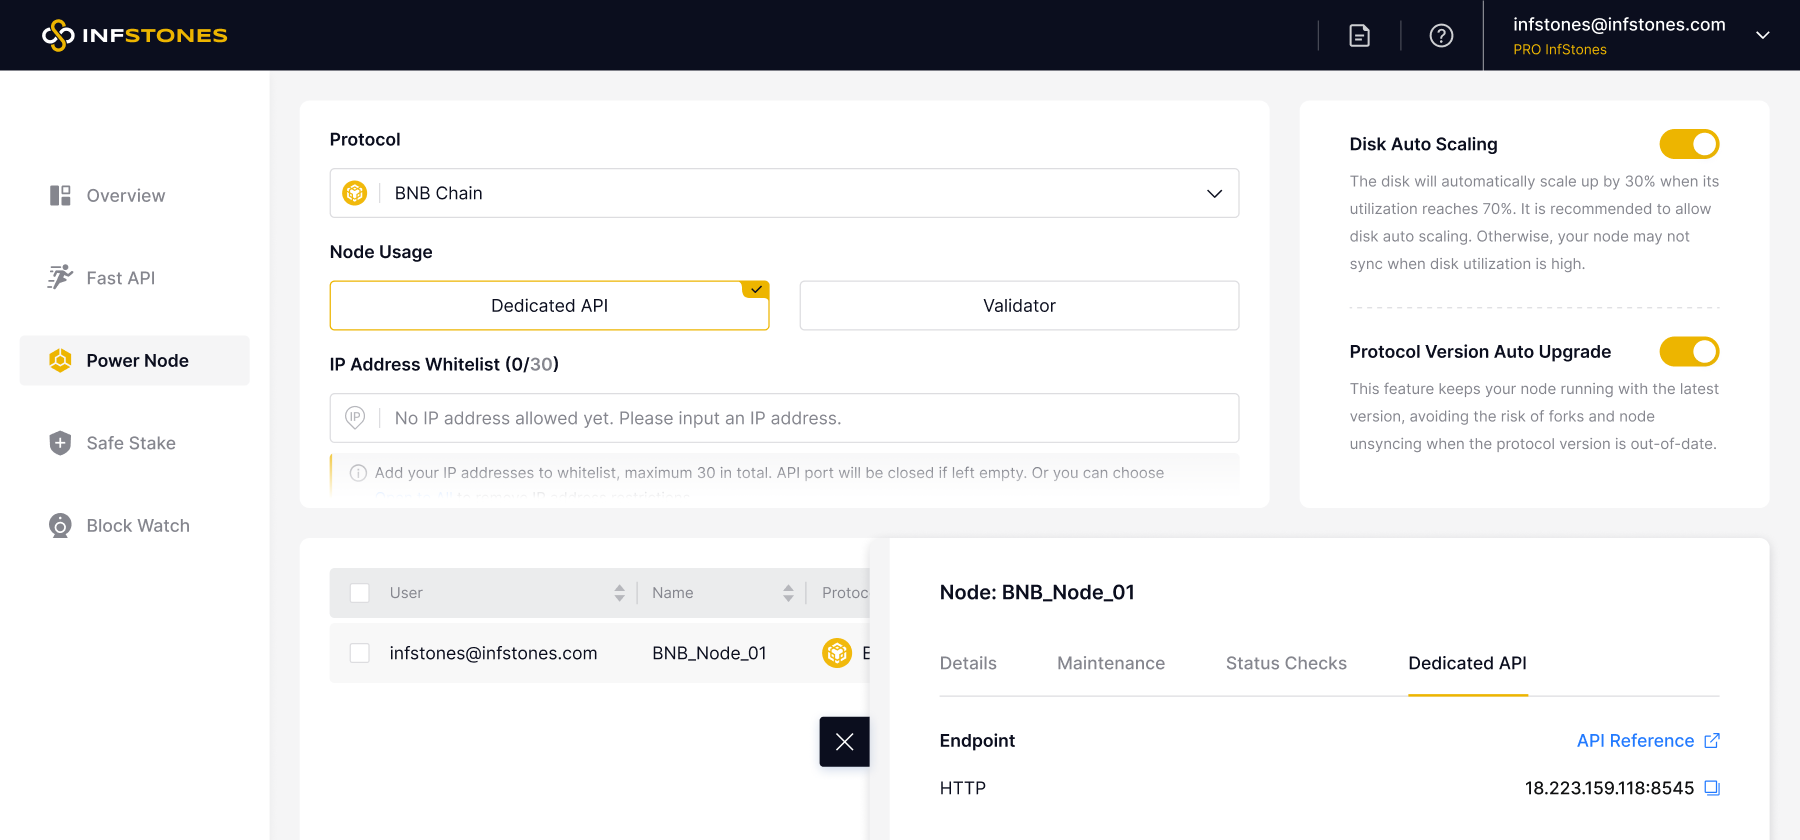Tick the select-all checkbox in table header
Screen dimensions: 1800x840
click(x=360, y=593)
